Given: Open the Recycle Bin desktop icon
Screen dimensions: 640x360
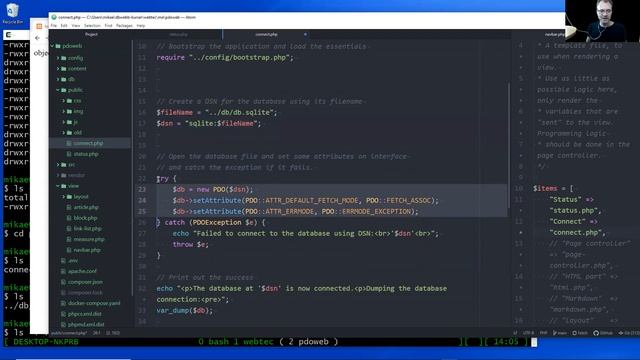Looking at the screenshot, I should 12,13.
